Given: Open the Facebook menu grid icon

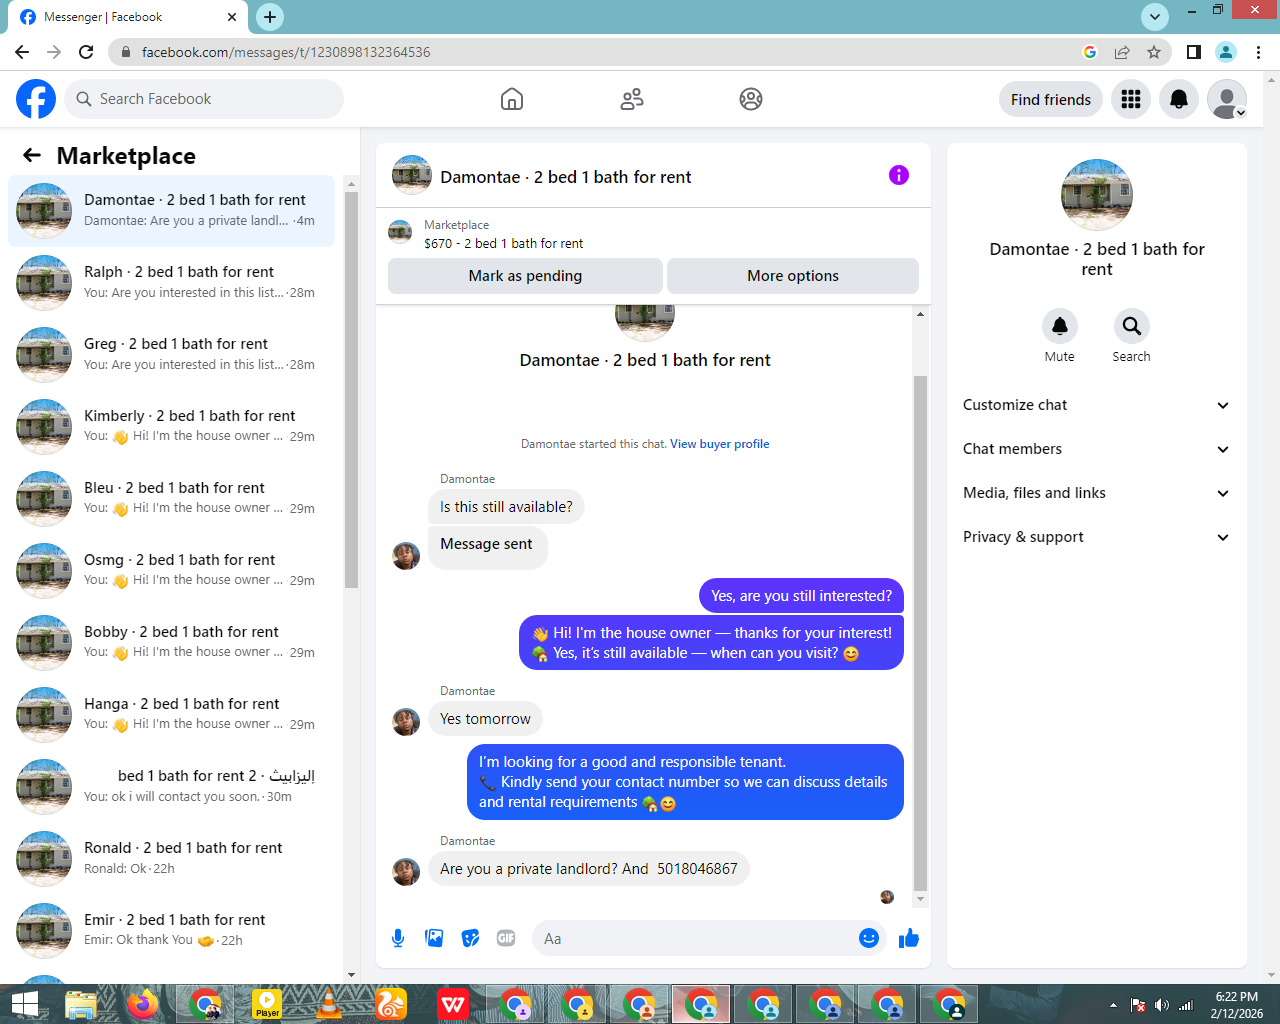Looking at the screenshot, I should click(1131, 99).
